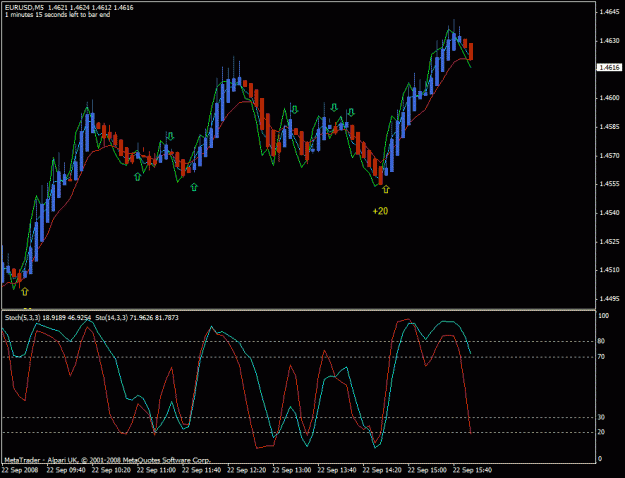Click the 1.4630 price scale label
Image resolution: width=625 pixels, height=478 pixels.
tap(609, 41)
